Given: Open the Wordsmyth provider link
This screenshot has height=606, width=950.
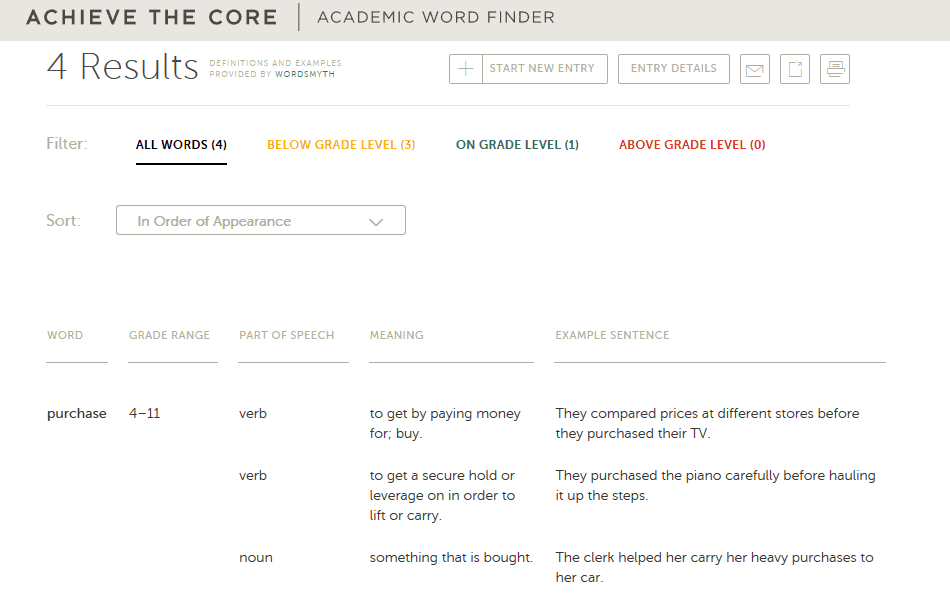Looking at the screenshot, I should click(305, 75).
